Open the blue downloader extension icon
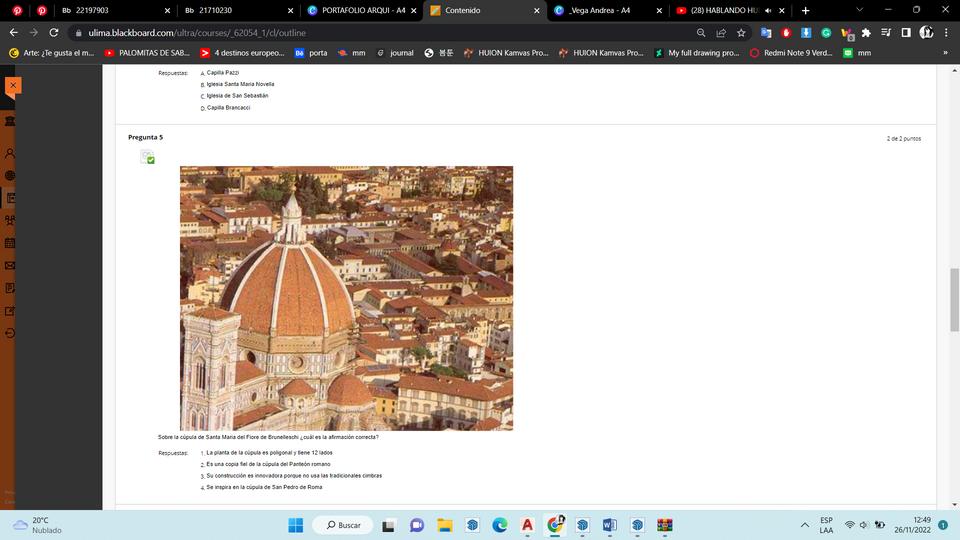Viewport: 960px width, 540px height. [x=806, y=32]
